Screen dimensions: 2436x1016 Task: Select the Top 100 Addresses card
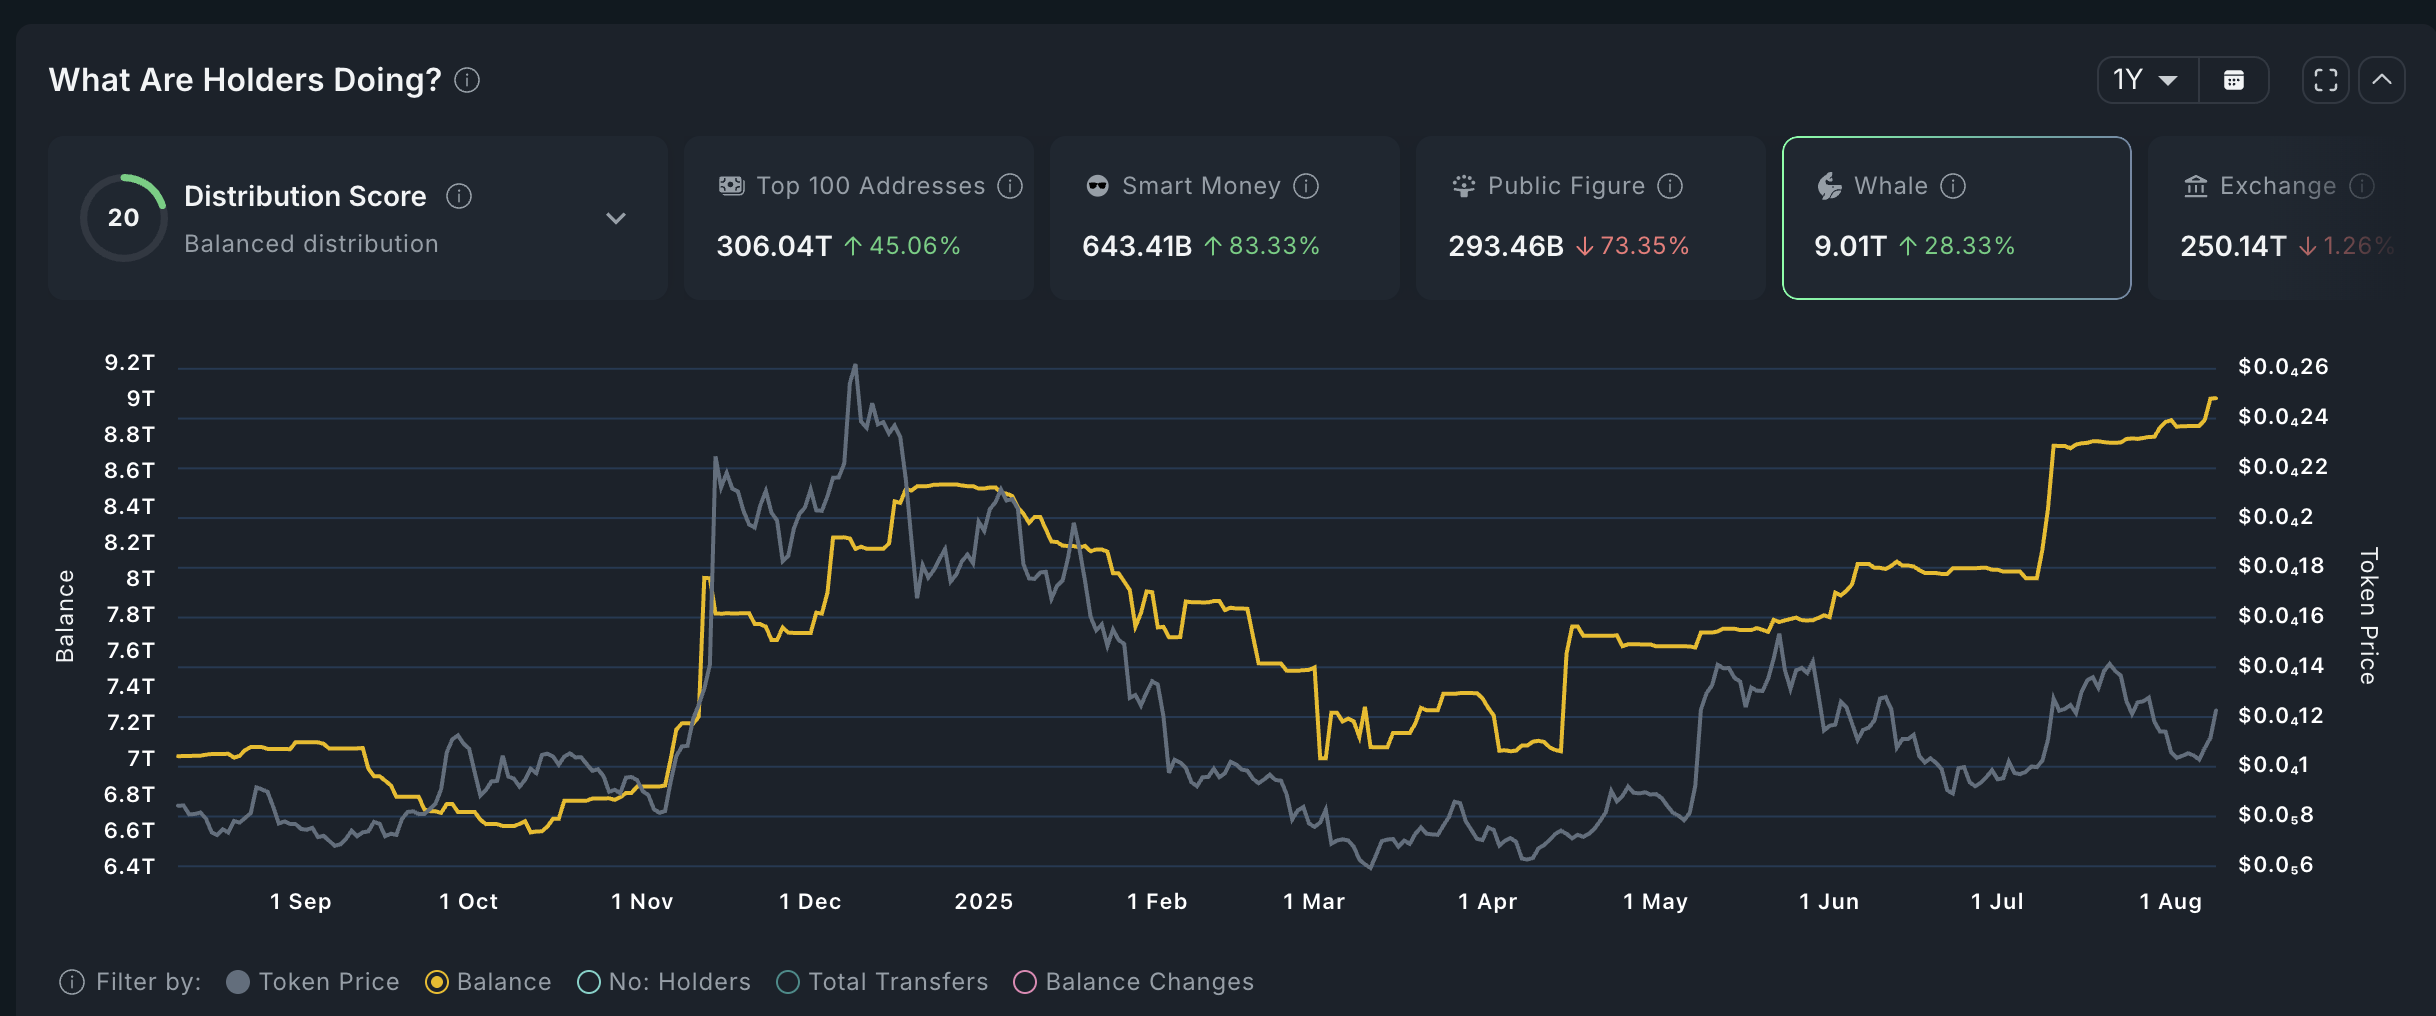(x=858, y=218)
